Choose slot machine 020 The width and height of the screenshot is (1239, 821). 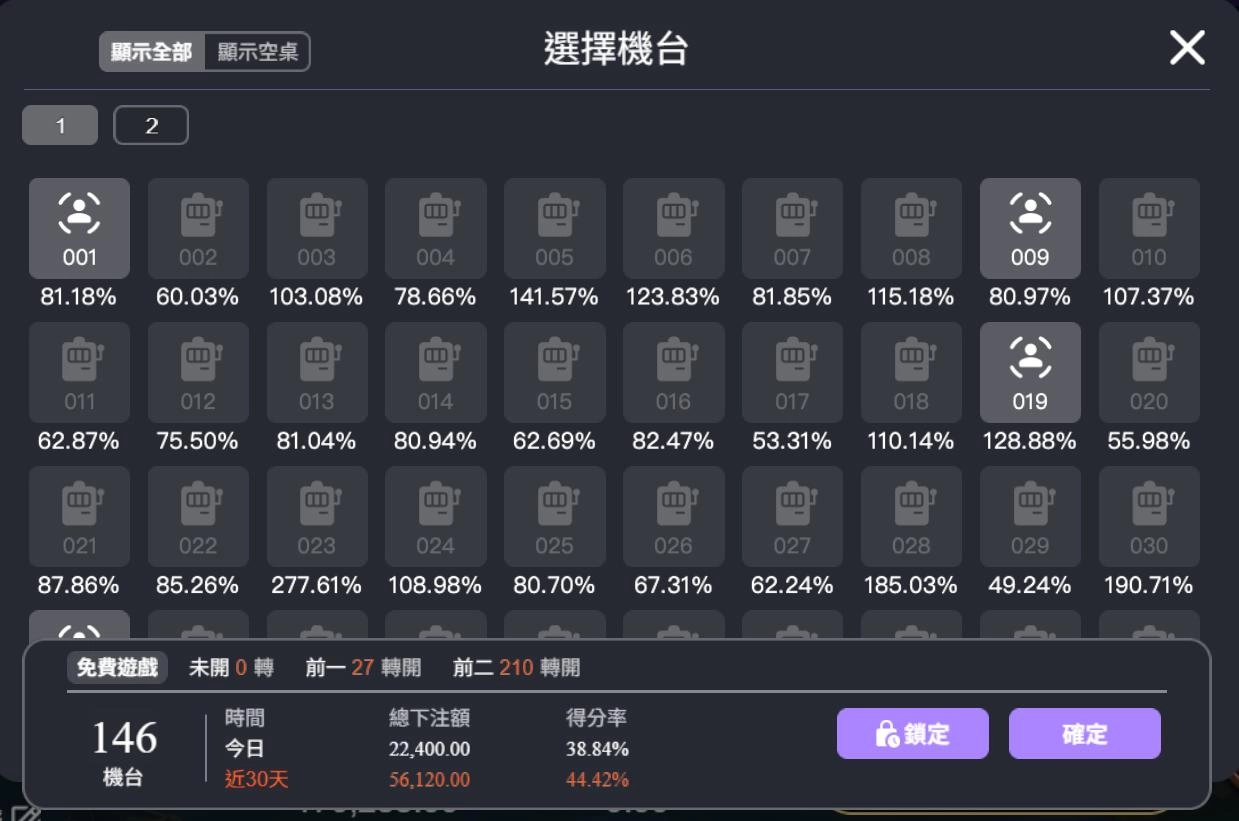pos(1149,372)
